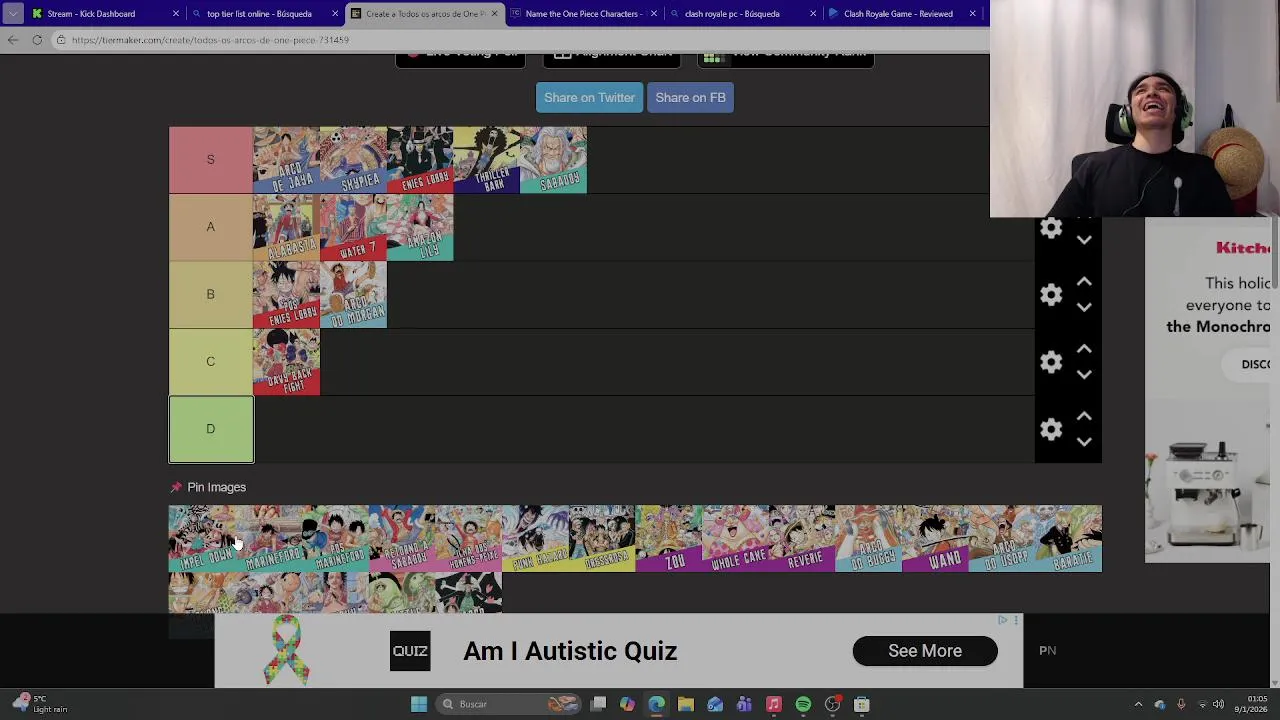The image size is (1280, 720).
Task: Open settings gear for tier D row
Action: pyautogui.click(x=1051, y=429)
